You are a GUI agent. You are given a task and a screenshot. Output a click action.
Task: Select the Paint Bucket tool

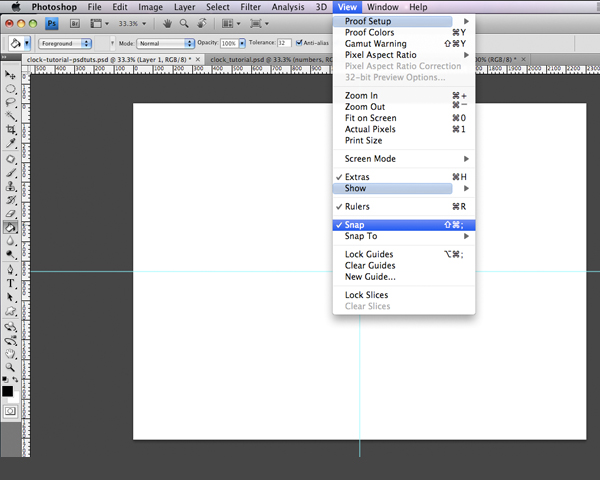(x=11, y=227)
